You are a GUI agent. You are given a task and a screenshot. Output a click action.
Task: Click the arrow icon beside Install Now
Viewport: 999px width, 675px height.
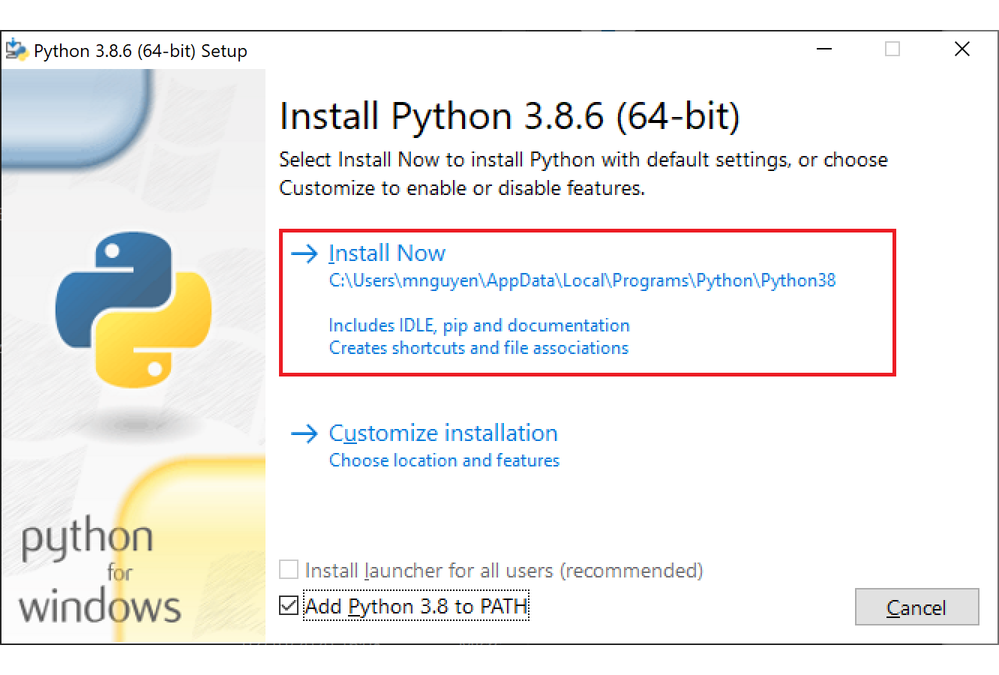303,254
